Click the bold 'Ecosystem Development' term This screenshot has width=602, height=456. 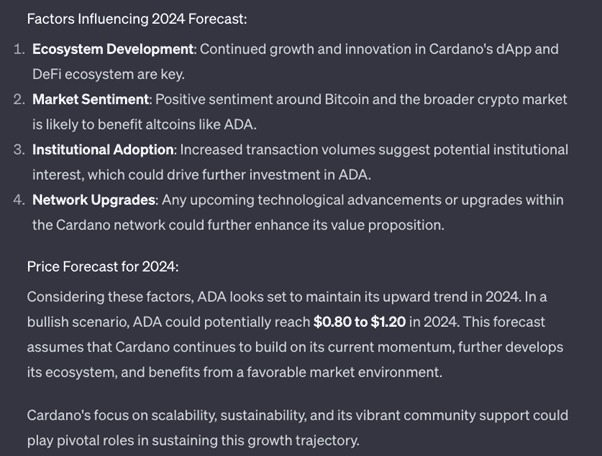[x=113, y=49]
